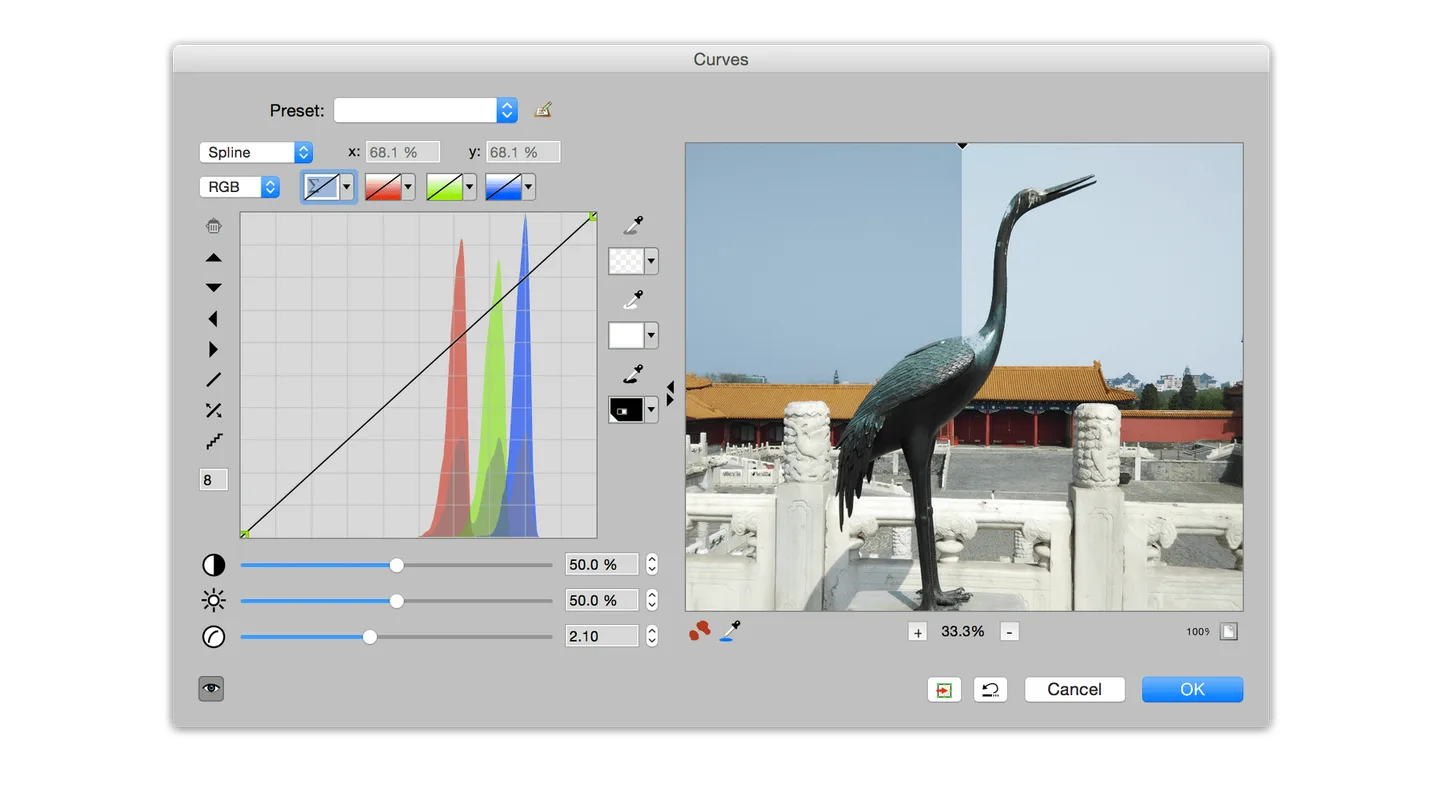1440x800 pixels.
Task: Zoom in the preview with the plus button
Action: (x=918, y=632)
